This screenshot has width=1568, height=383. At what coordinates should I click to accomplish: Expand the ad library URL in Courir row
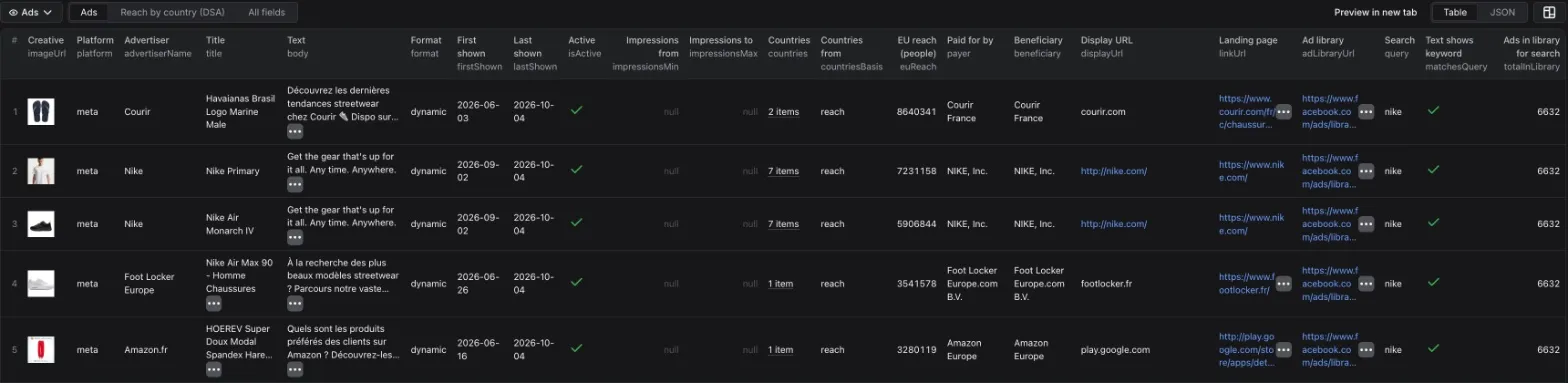pos(1366,111)
